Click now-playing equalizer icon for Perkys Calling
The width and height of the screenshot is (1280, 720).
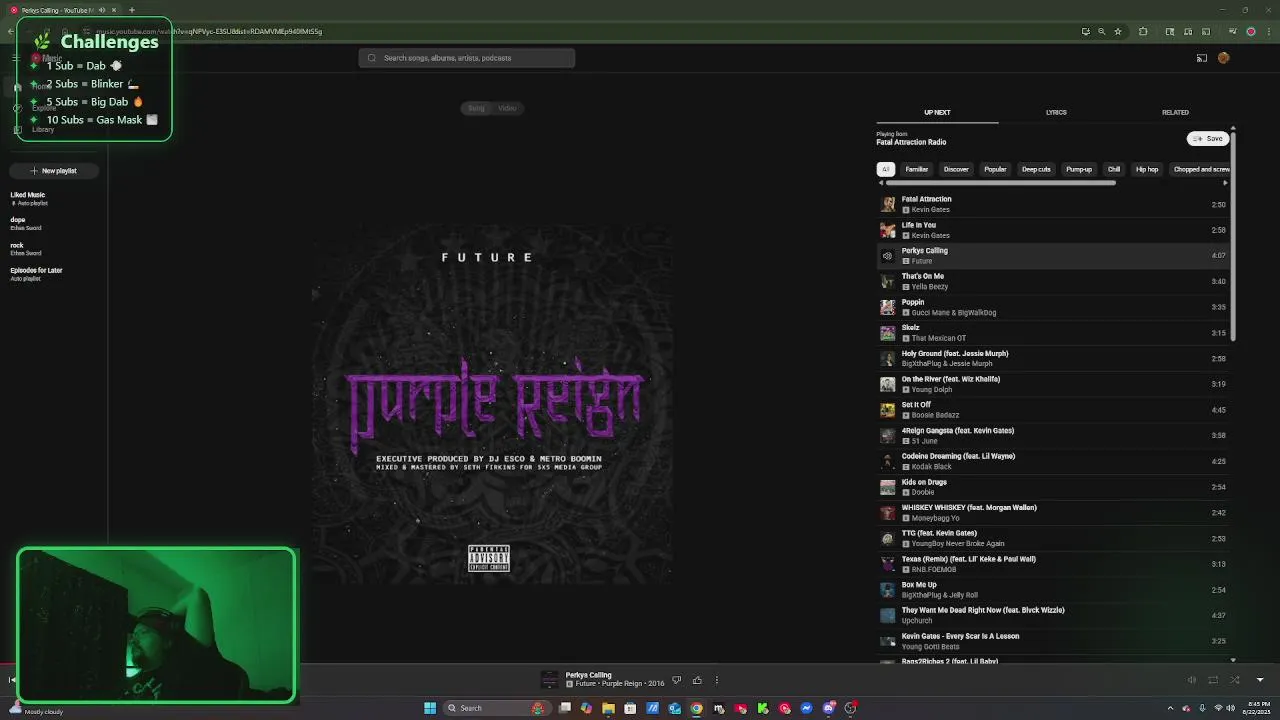[887, 256]
